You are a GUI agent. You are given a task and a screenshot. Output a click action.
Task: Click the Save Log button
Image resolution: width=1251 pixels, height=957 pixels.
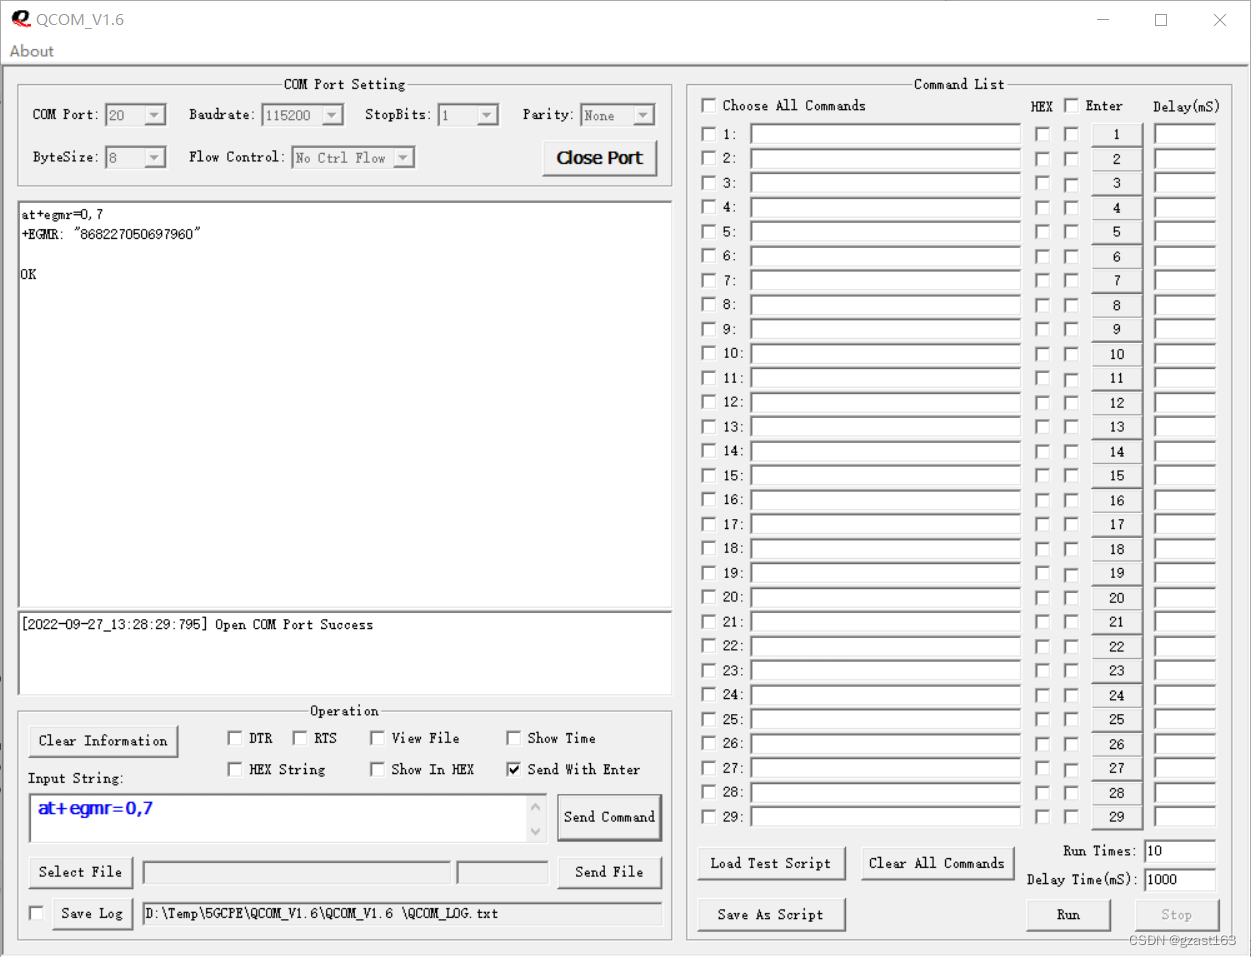[x=91, y=913]
